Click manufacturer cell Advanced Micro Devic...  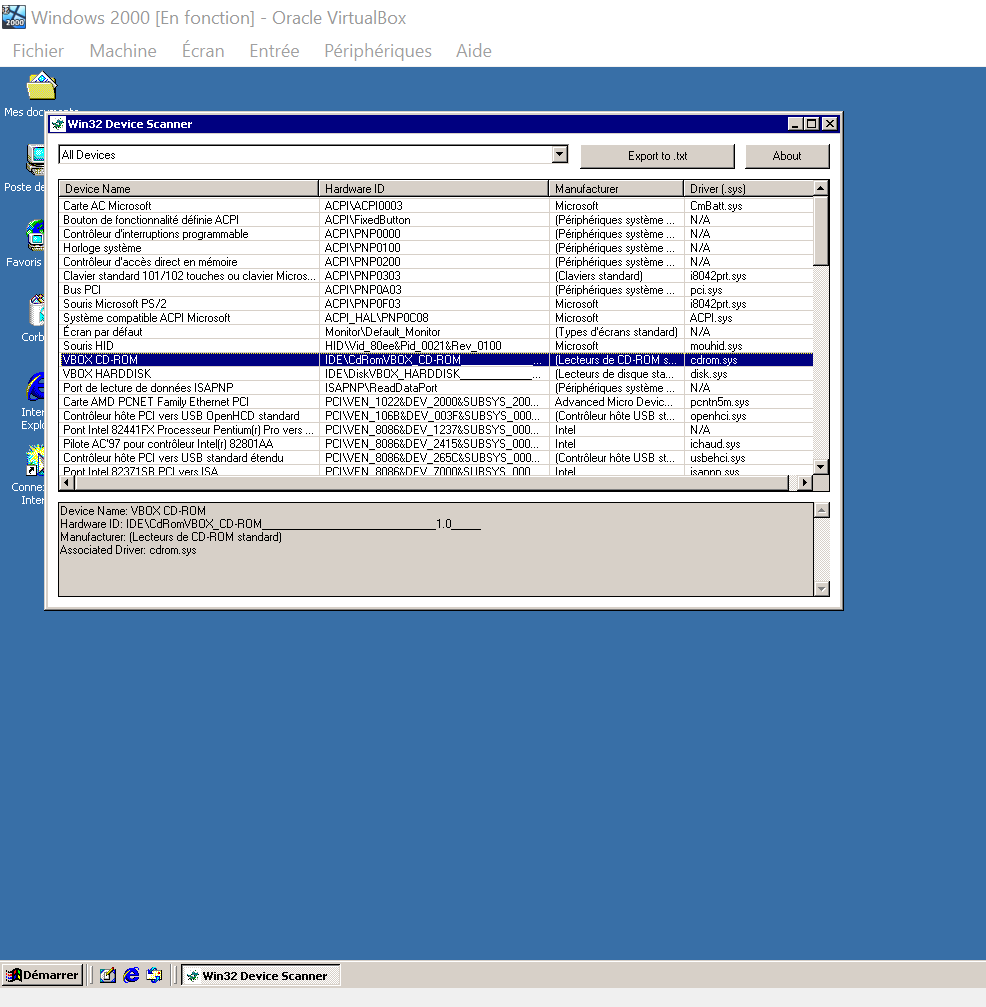(613, 402)
